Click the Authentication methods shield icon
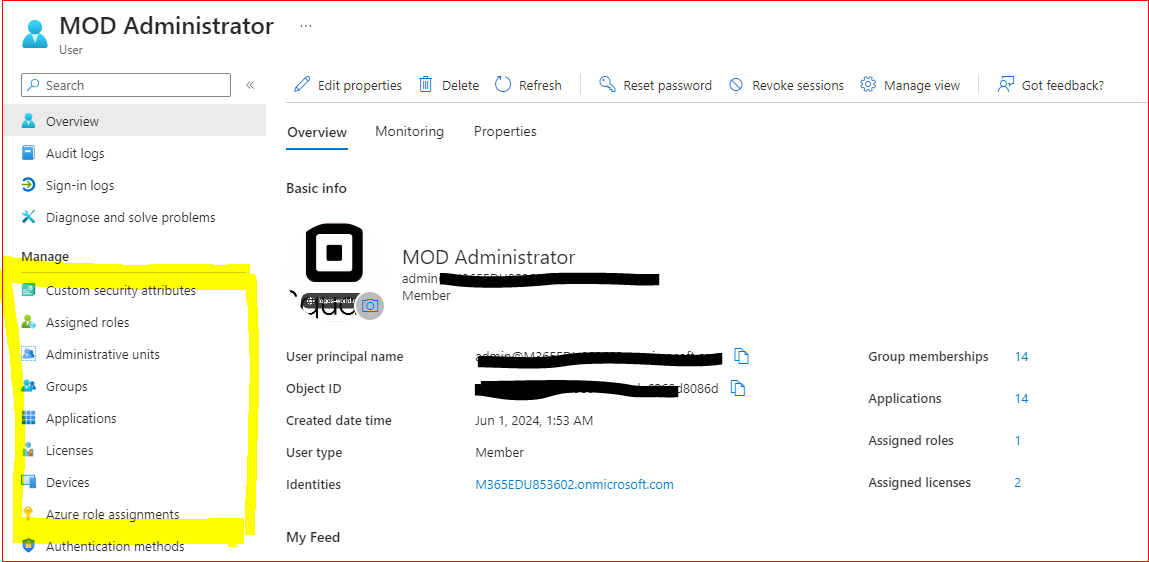 (x=29, y=547)
